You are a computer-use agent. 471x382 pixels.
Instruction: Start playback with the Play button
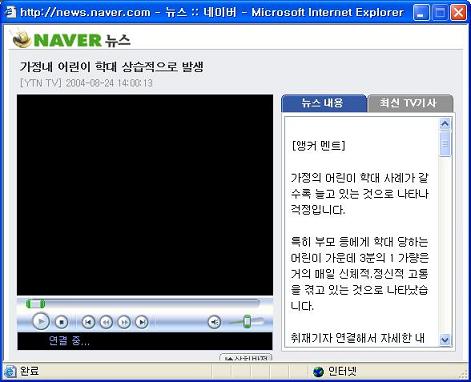pyautogui.click(x=41, y=322)
